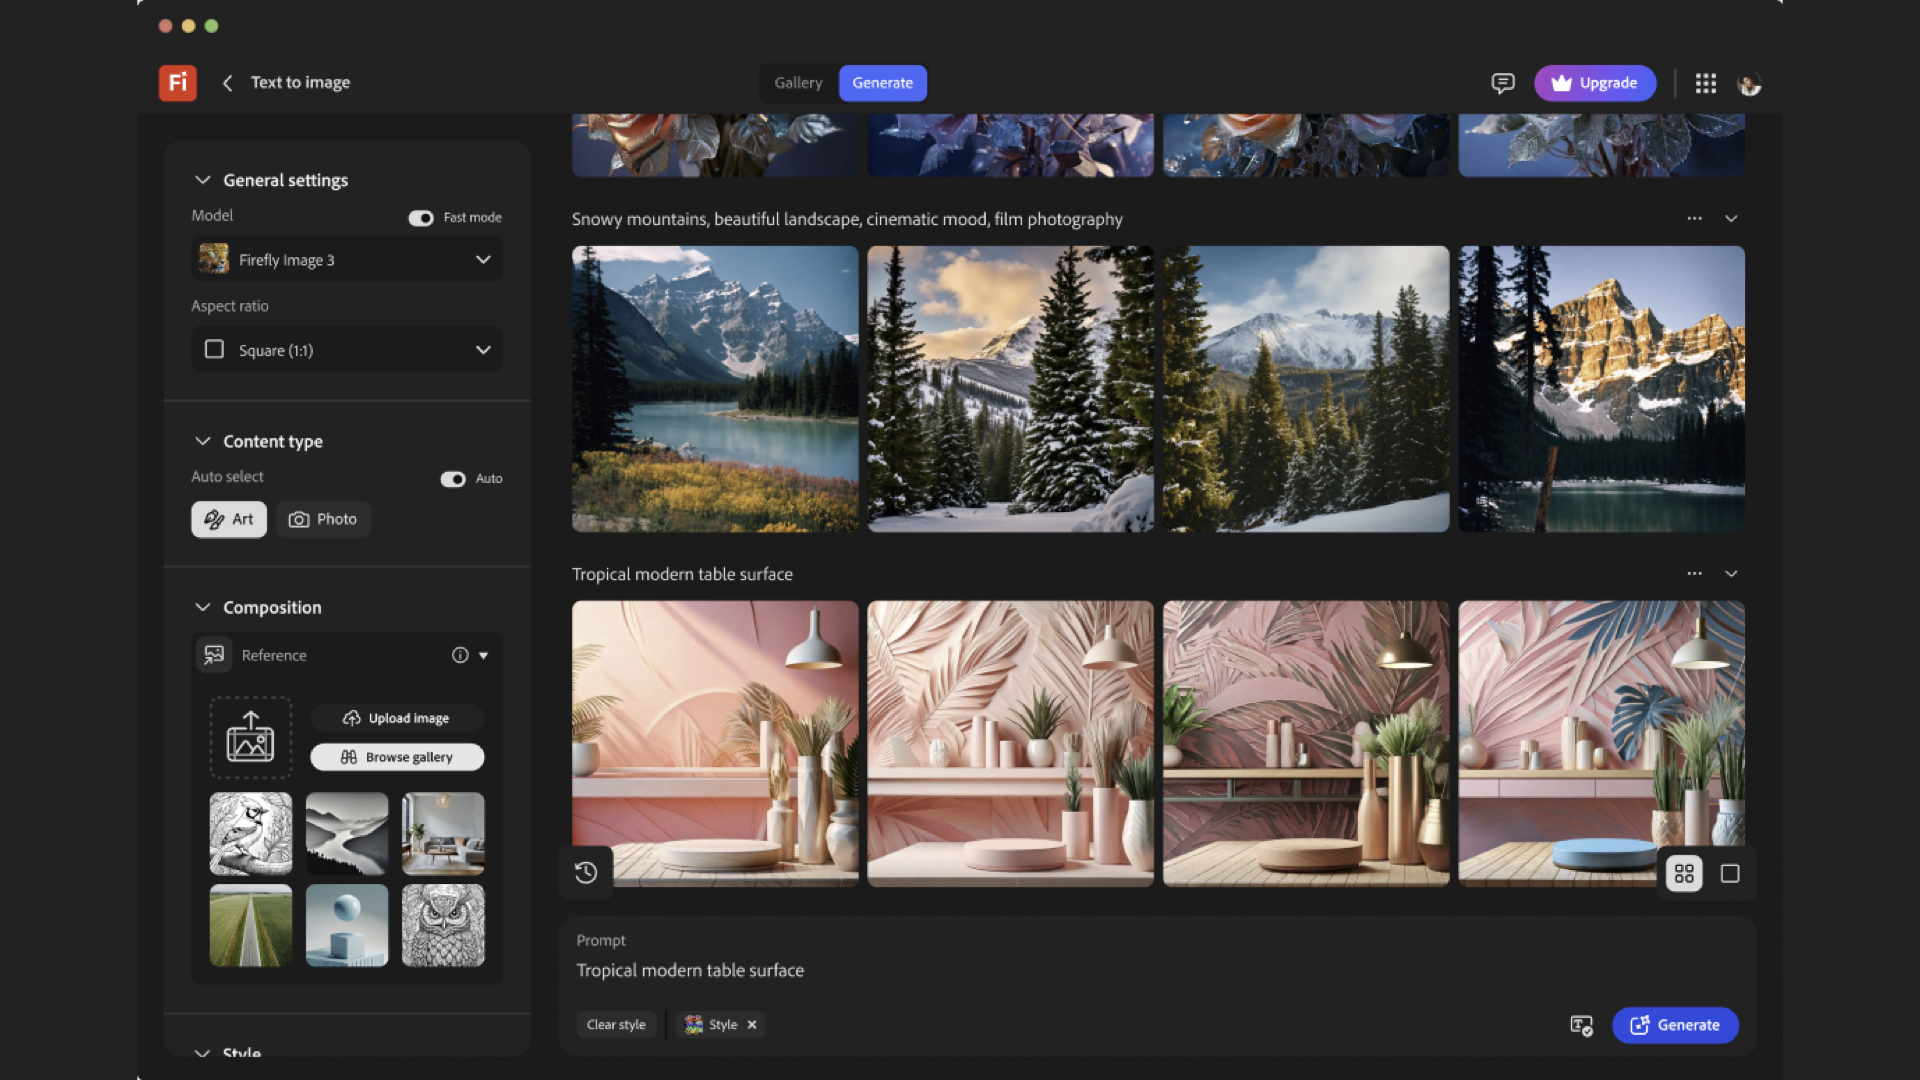Open more options for Snowy mountains row
The image size is (1920, 1080).
coord(1694,218)
